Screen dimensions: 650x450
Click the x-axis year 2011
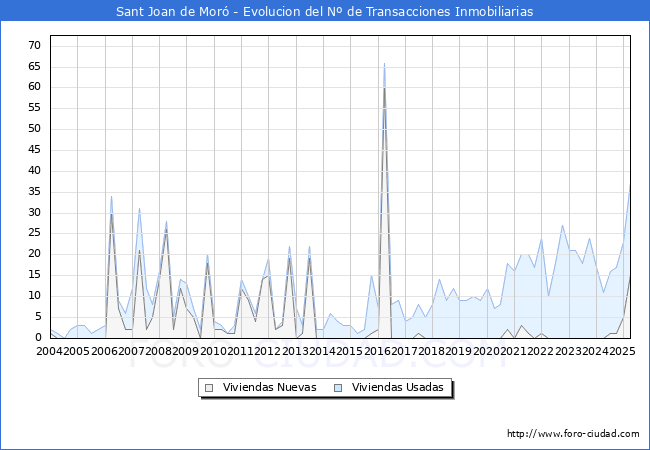(x=240, y=351)
